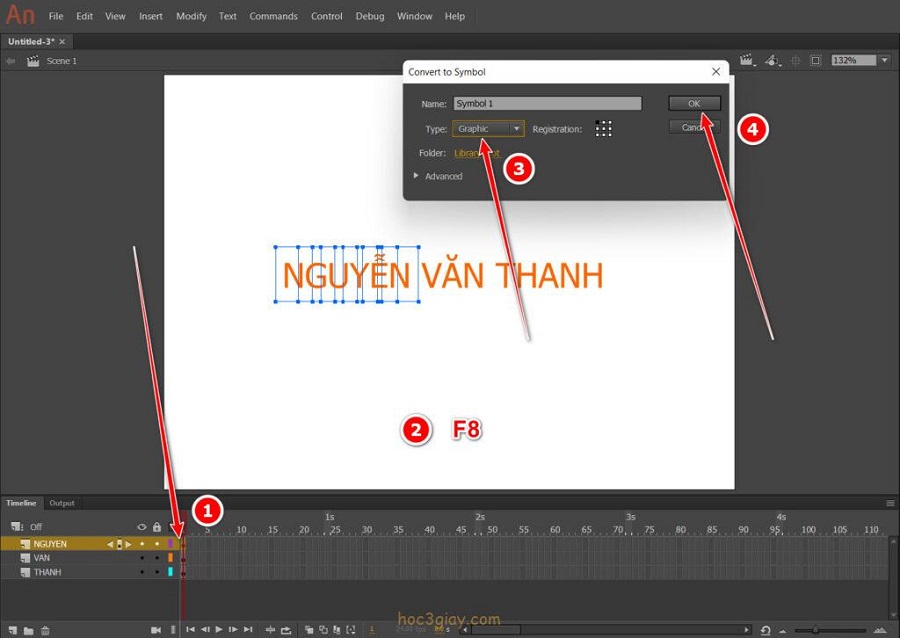This screenshot has width=900, height=638.
Task: Expand the Advanced section in dialog
Action: (417, 176)
